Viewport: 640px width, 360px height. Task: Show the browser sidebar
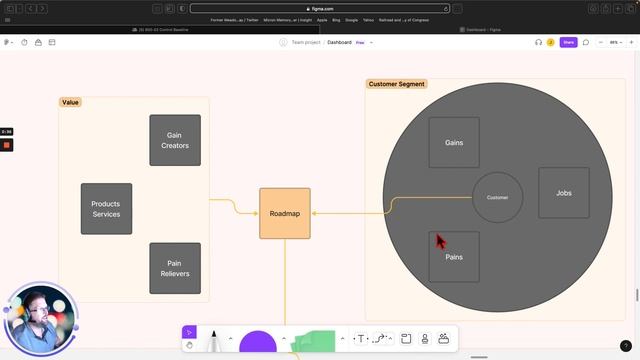pyautogui.click(x=10, y=9)
